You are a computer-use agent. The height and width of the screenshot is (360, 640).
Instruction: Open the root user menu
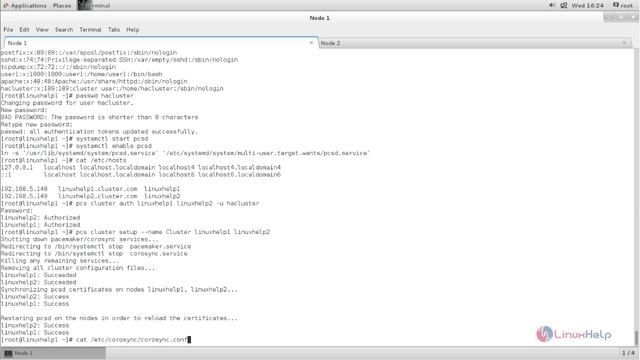(623, 5)
